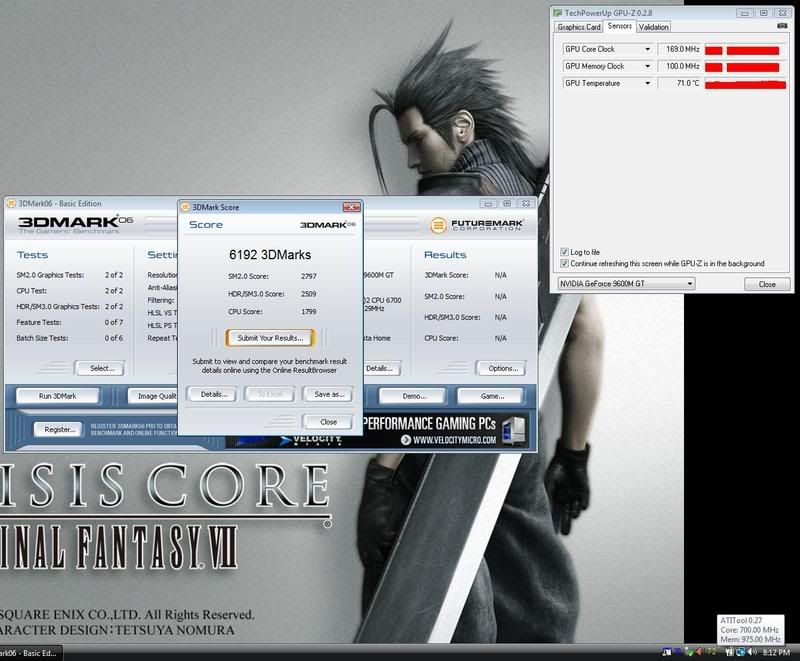Viewport: 800px width, 661px height.
Task: Click the 3DMark06 window title bar icon
Action: [x=11, y=204]
